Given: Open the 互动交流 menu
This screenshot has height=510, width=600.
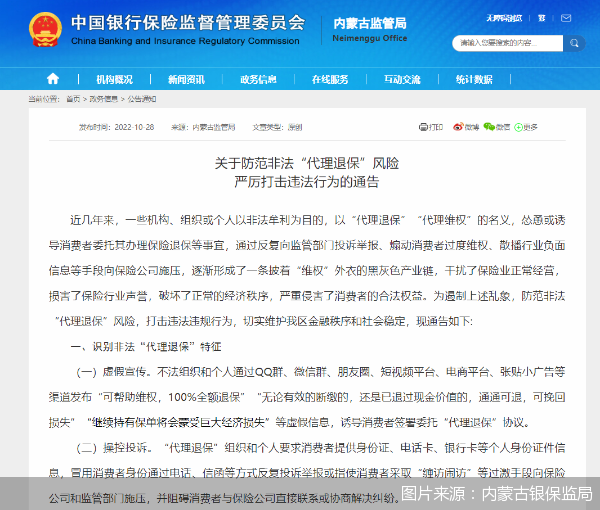Looking at the screenshot, I should (402, 79).
